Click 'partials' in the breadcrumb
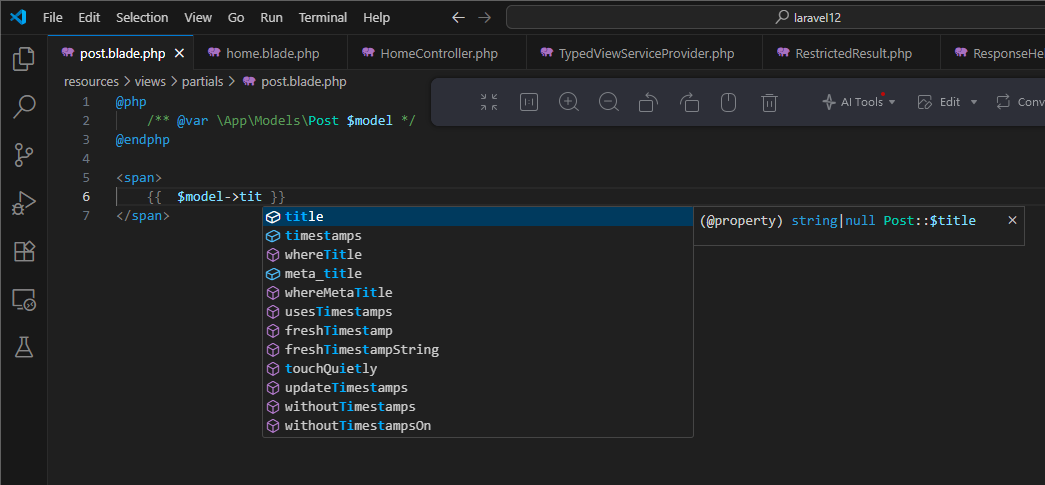 pyautogui.click(x=204, y=82)
